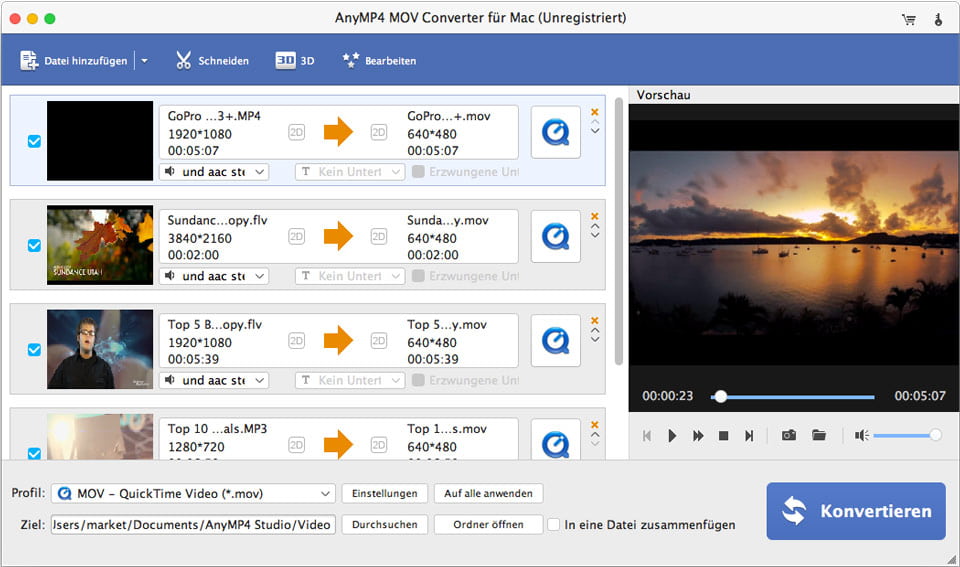The height and width of the screenshot is (567, 960).
Task: Click QuickTime format icon for Top 5 file
Action: pyautogui.click(x=555, y=340)
